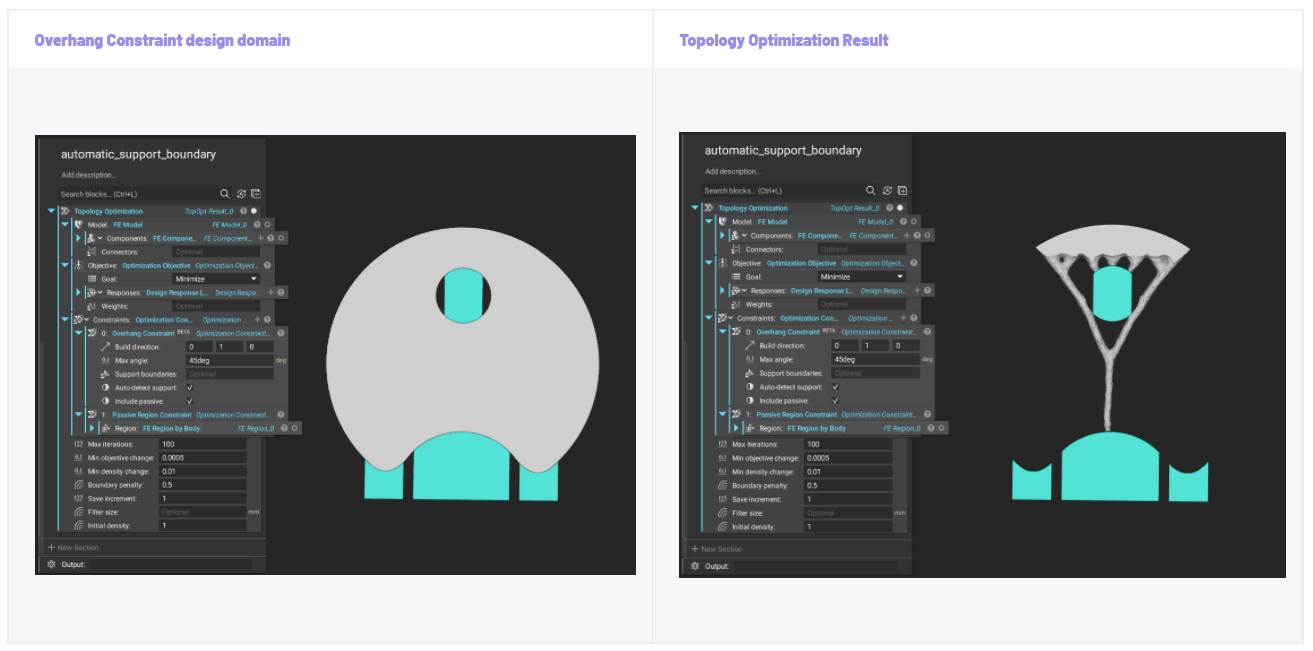Click refresh icon beside search in design domain screenshot

[x=241, y=194]
